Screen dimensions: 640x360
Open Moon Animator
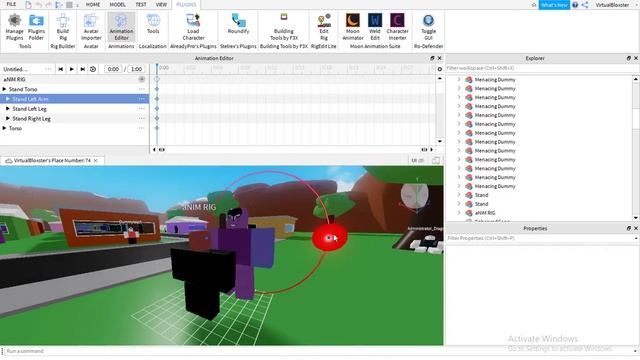[353, 27]
